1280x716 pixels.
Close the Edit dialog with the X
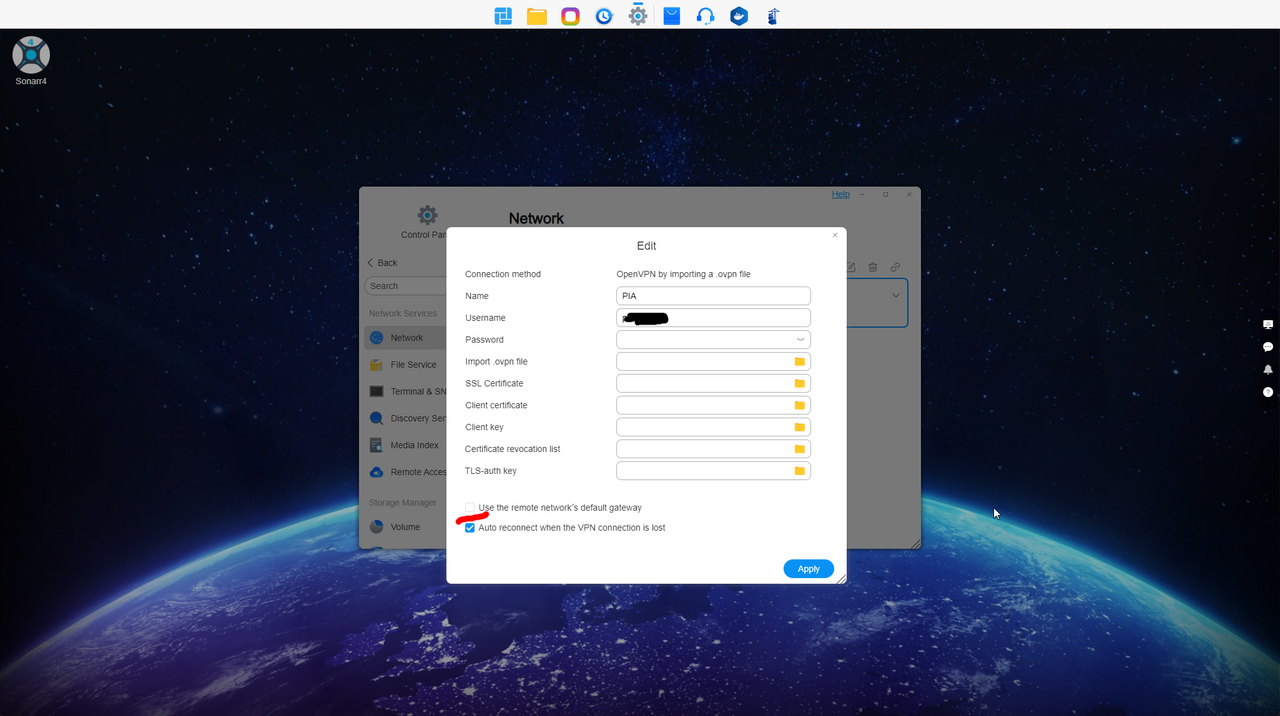tap(835, 235)
